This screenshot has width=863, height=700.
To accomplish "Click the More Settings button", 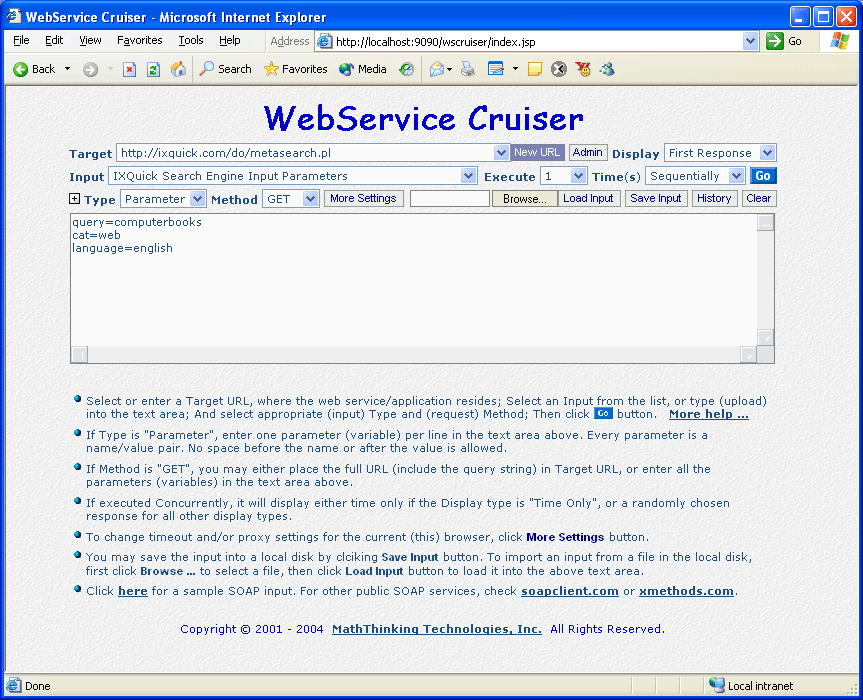I will (363, 199).
